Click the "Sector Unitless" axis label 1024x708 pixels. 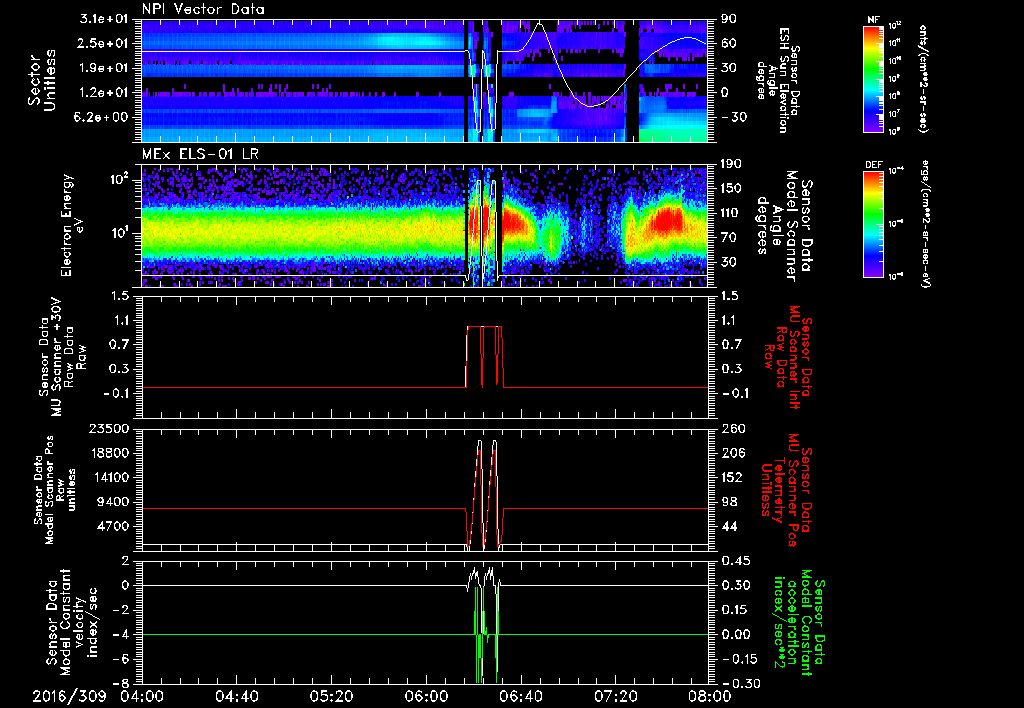click(42, 81)
